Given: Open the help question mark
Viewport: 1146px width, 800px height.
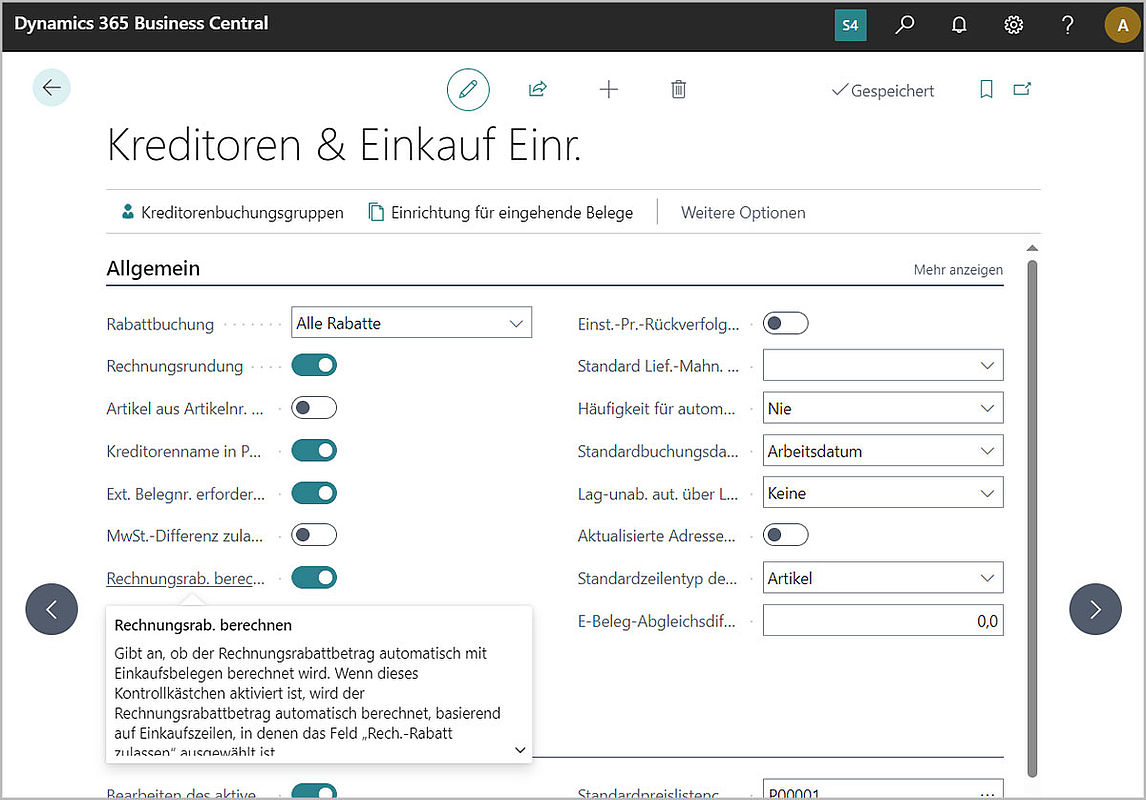Looking at the screenshot, I should click(1067, 25).
